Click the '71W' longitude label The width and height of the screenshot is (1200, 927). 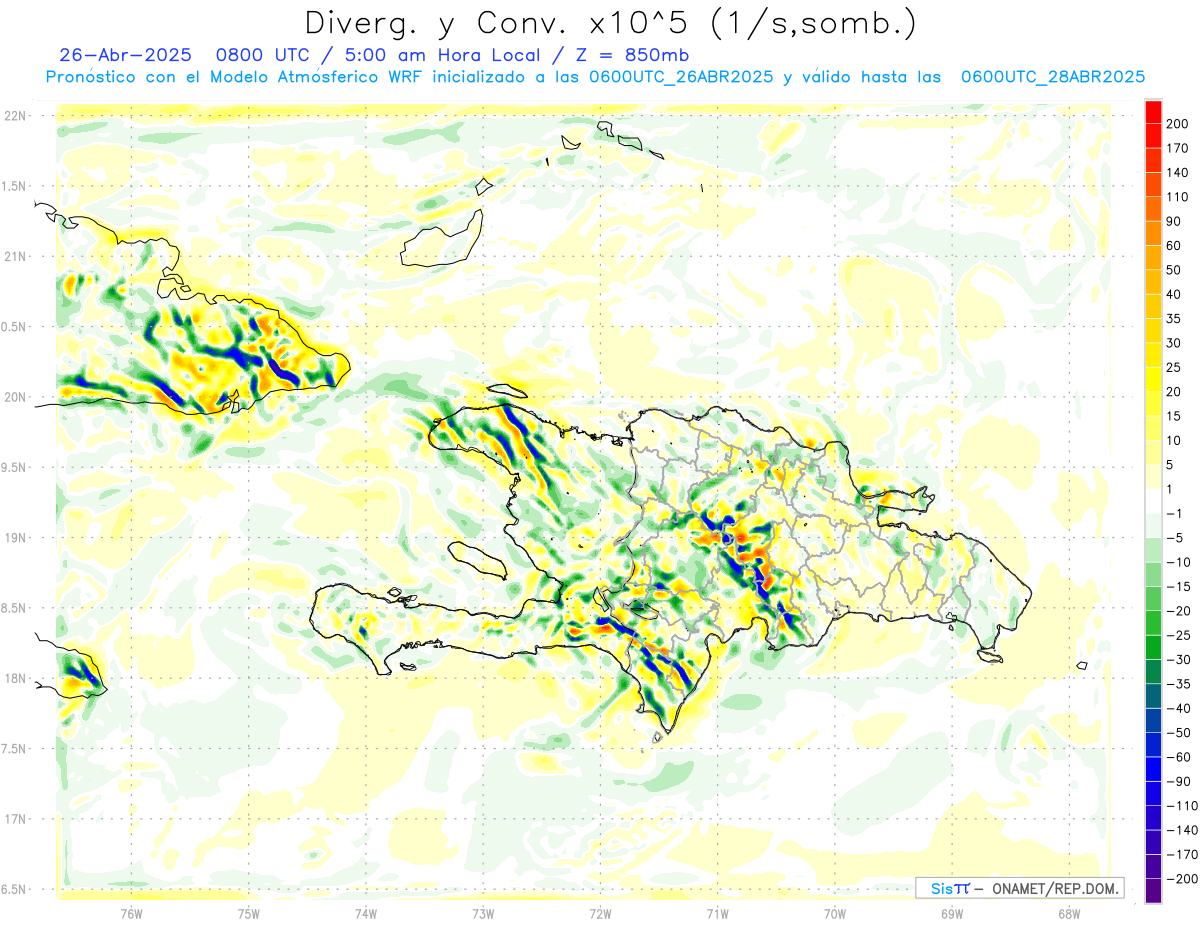[717, 913]
